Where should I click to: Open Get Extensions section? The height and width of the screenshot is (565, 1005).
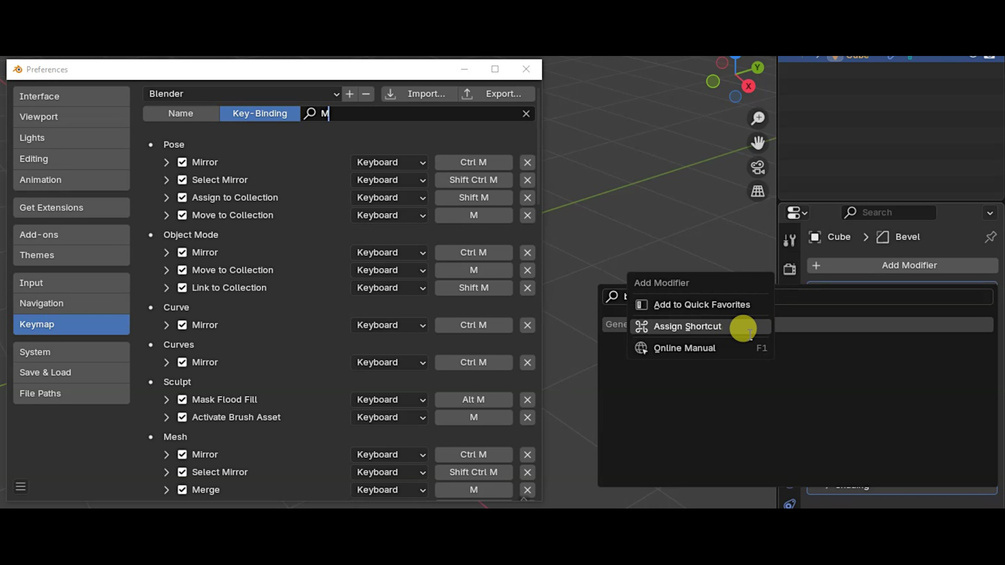[71, 208]
